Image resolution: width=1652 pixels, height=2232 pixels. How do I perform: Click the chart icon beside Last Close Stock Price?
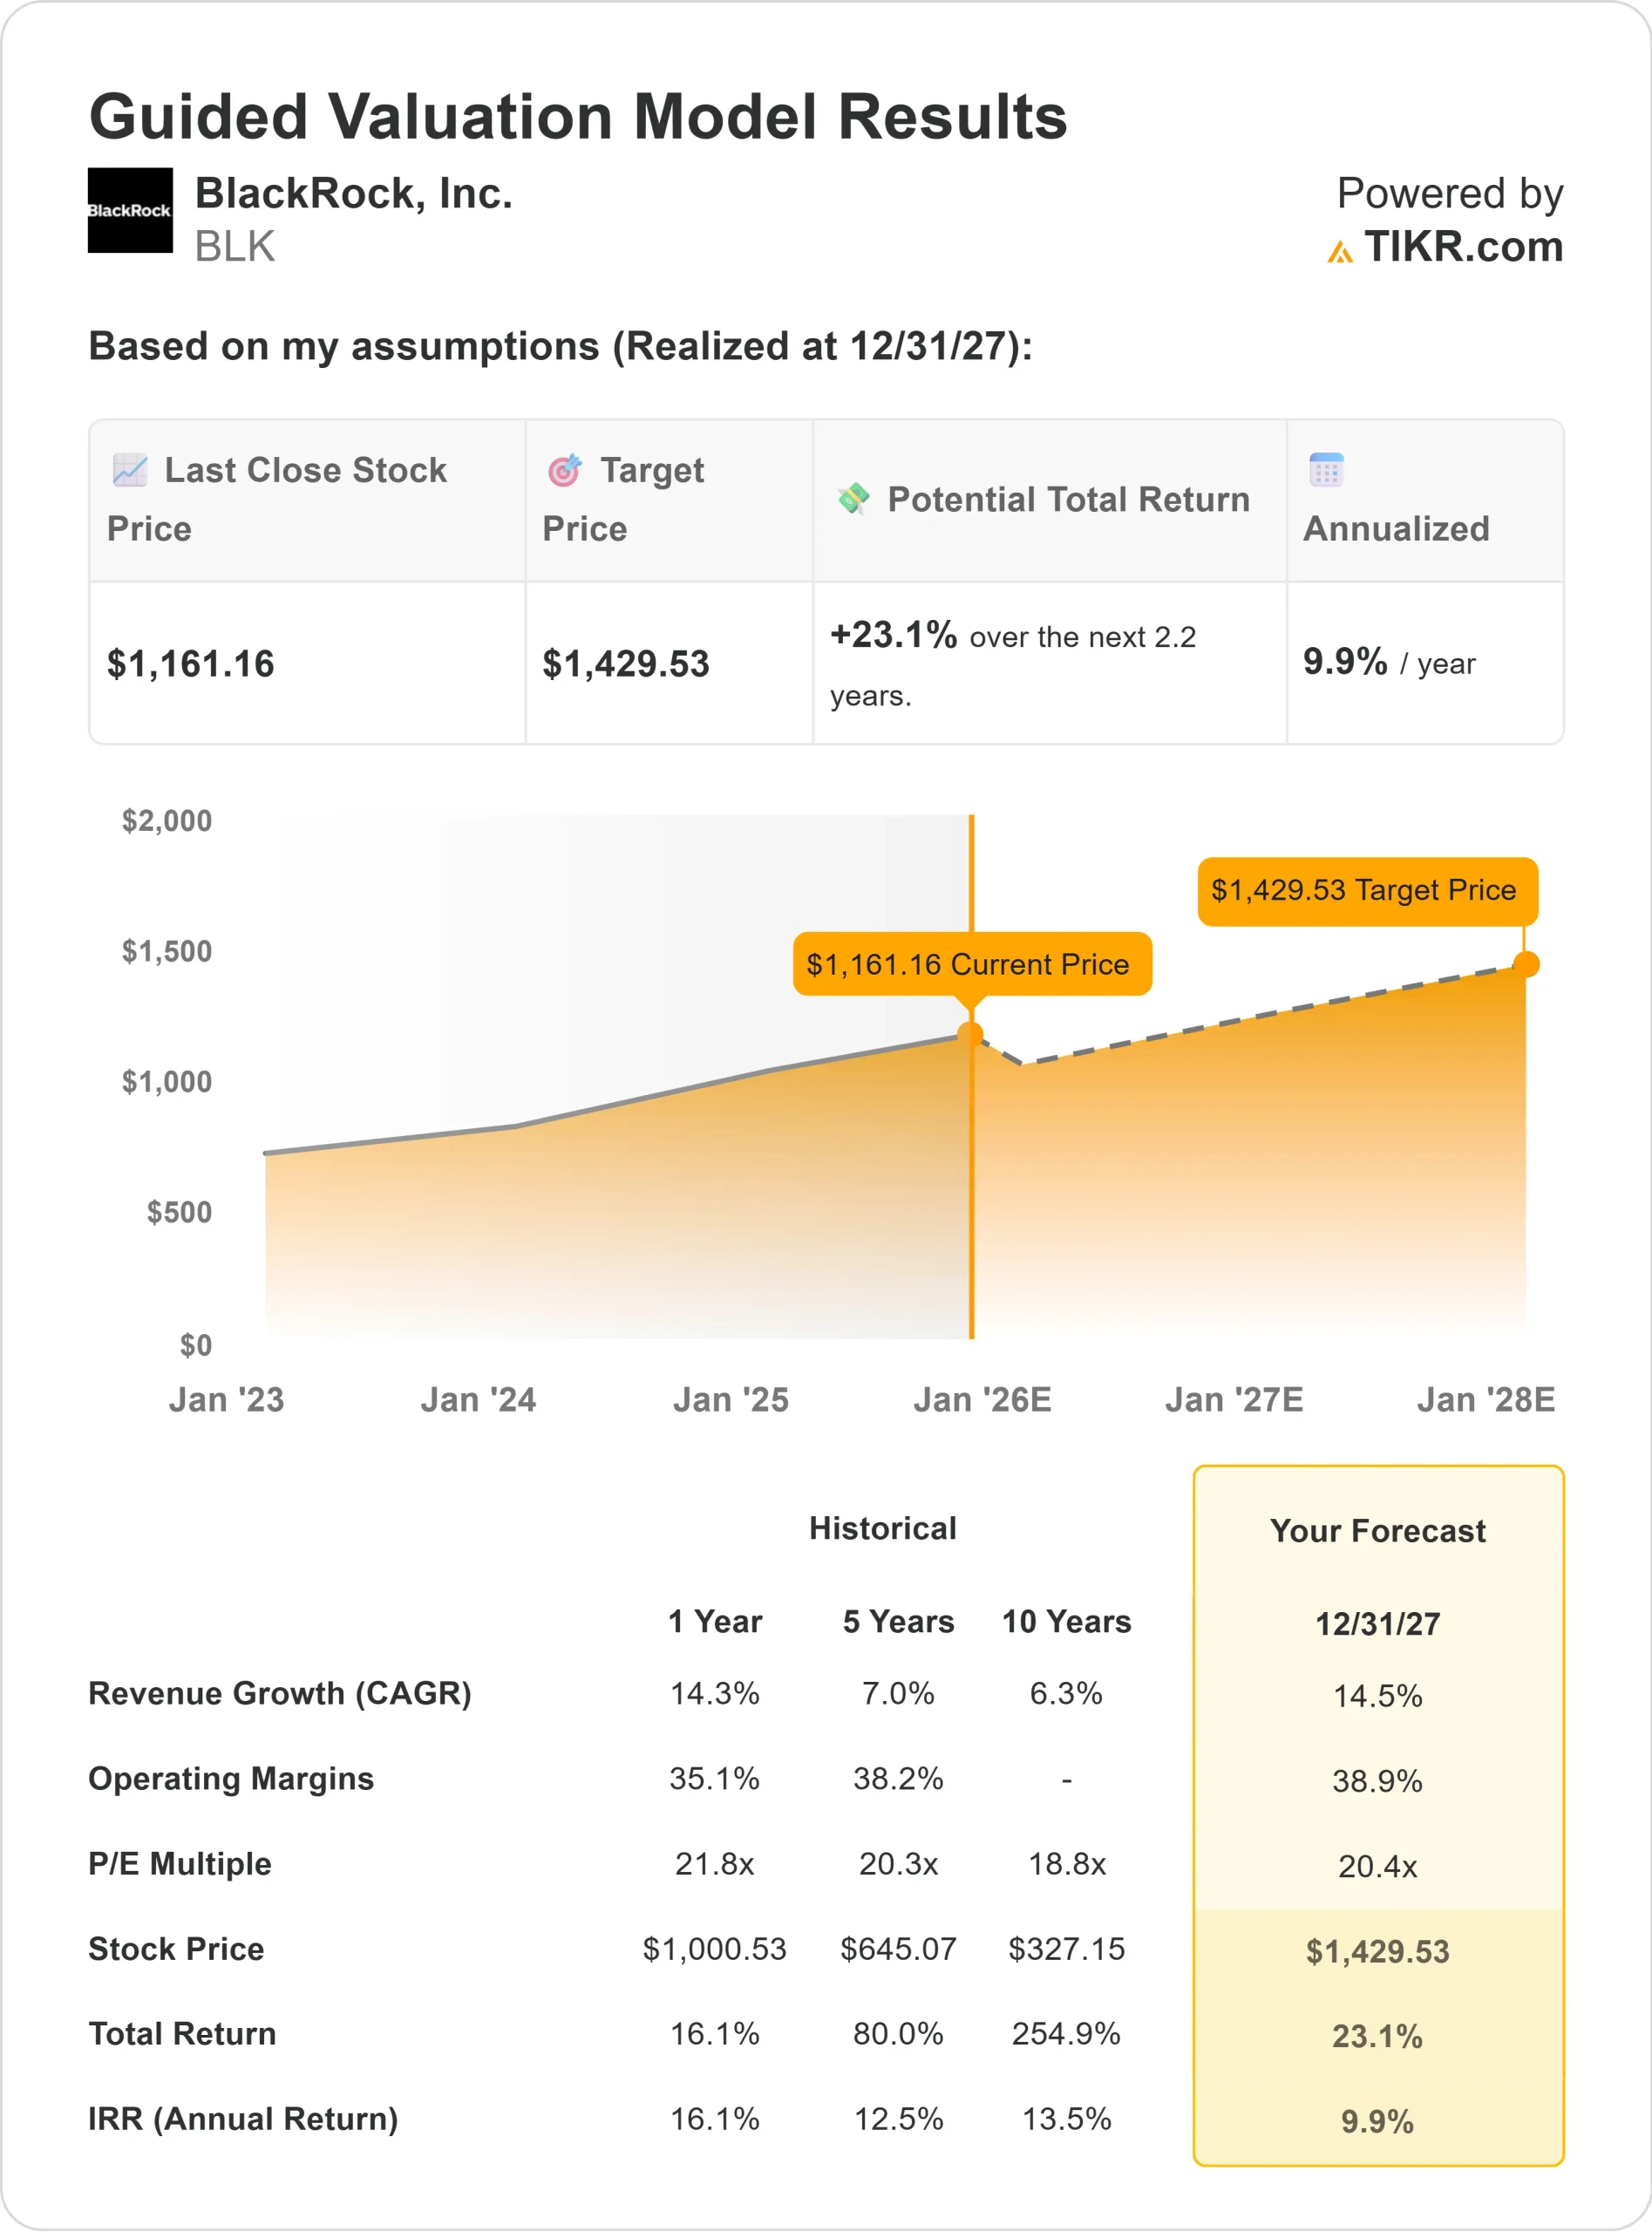point(130,470)
